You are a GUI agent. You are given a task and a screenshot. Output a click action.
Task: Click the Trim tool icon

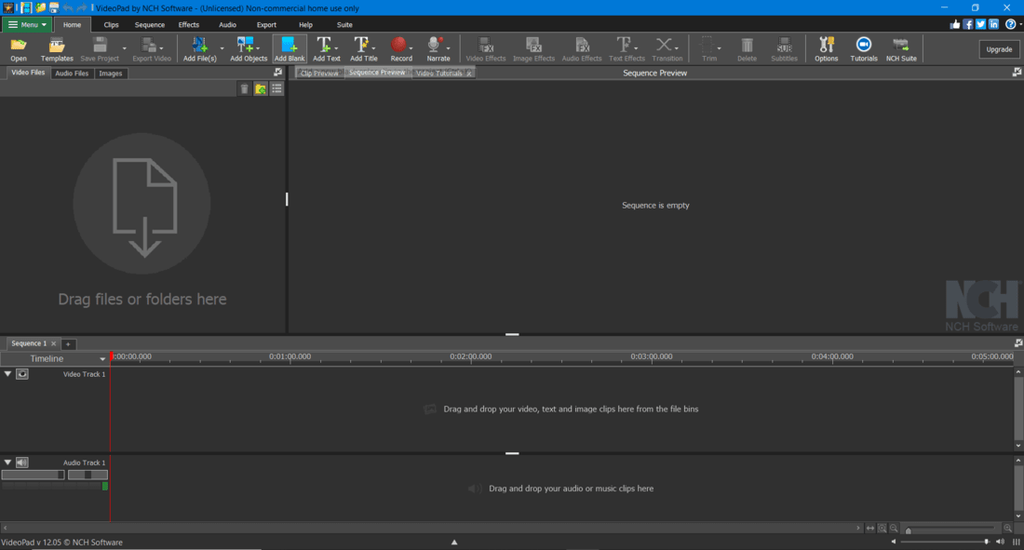click(x=707, y=45)
